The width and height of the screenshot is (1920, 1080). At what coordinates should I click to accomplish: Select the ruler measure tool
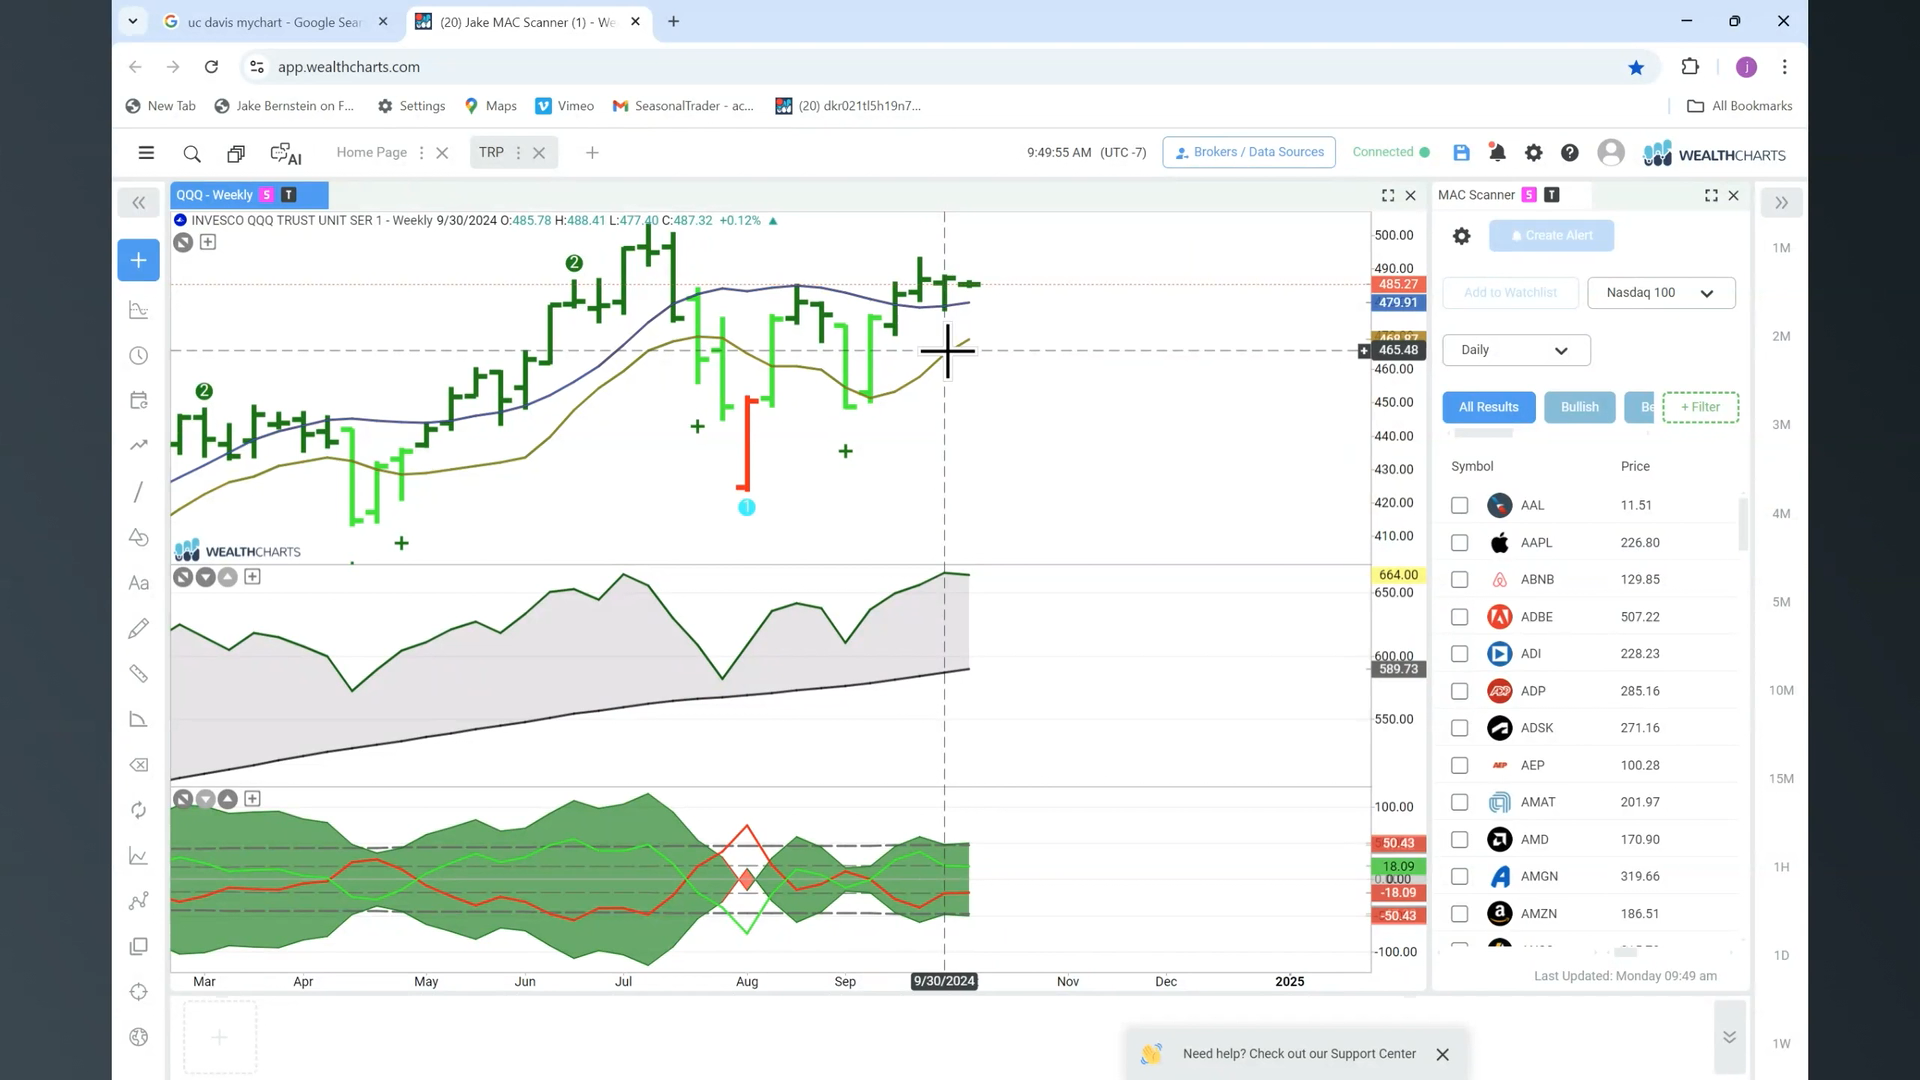tap(139, 674)
